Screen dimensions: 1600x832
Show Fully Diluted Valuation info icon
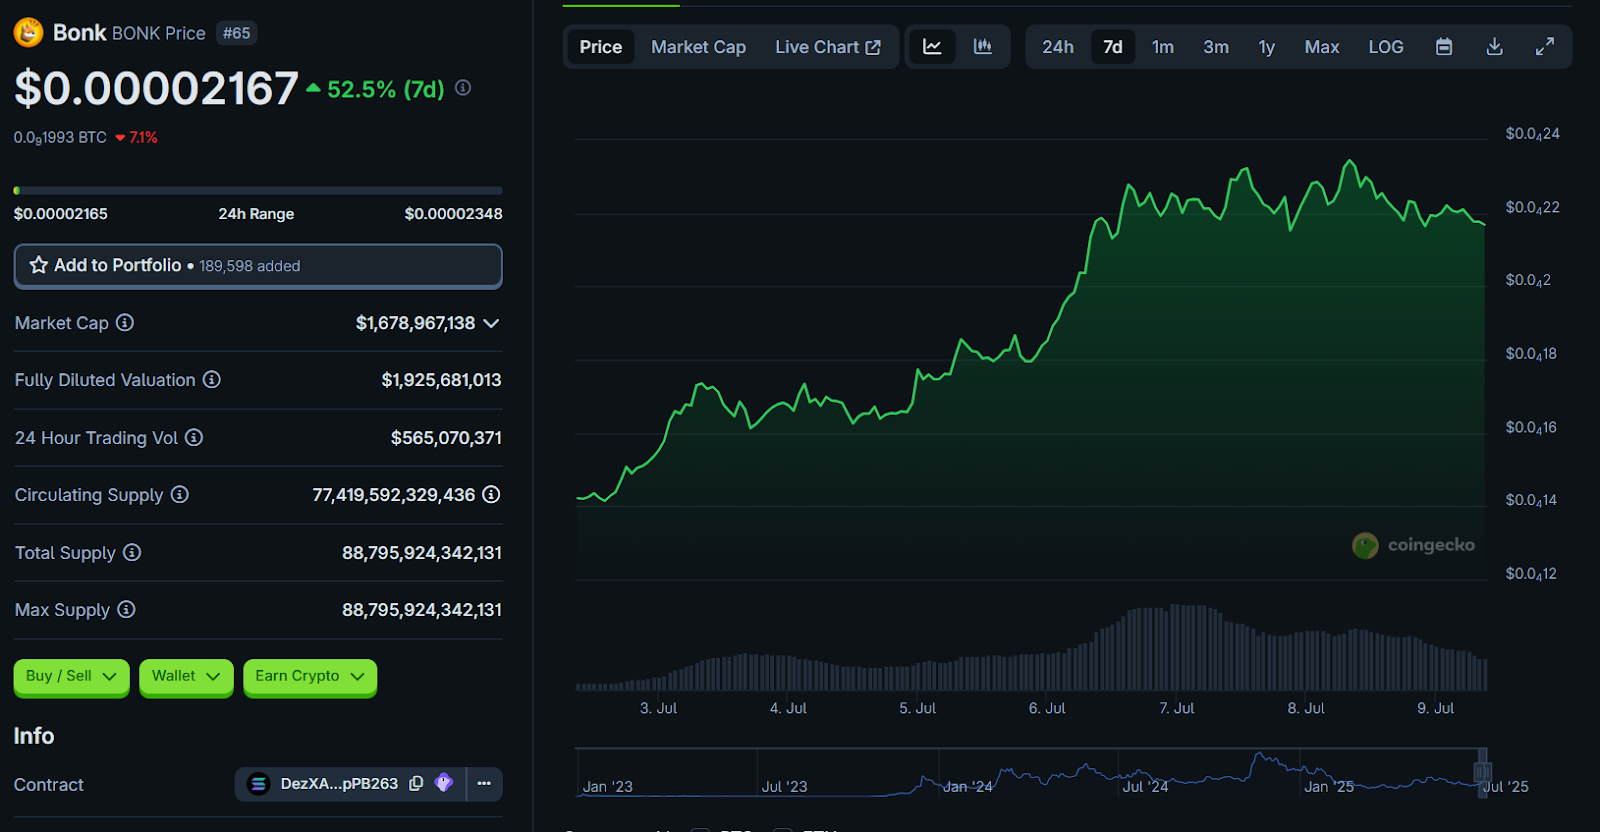tap(212, 379)
